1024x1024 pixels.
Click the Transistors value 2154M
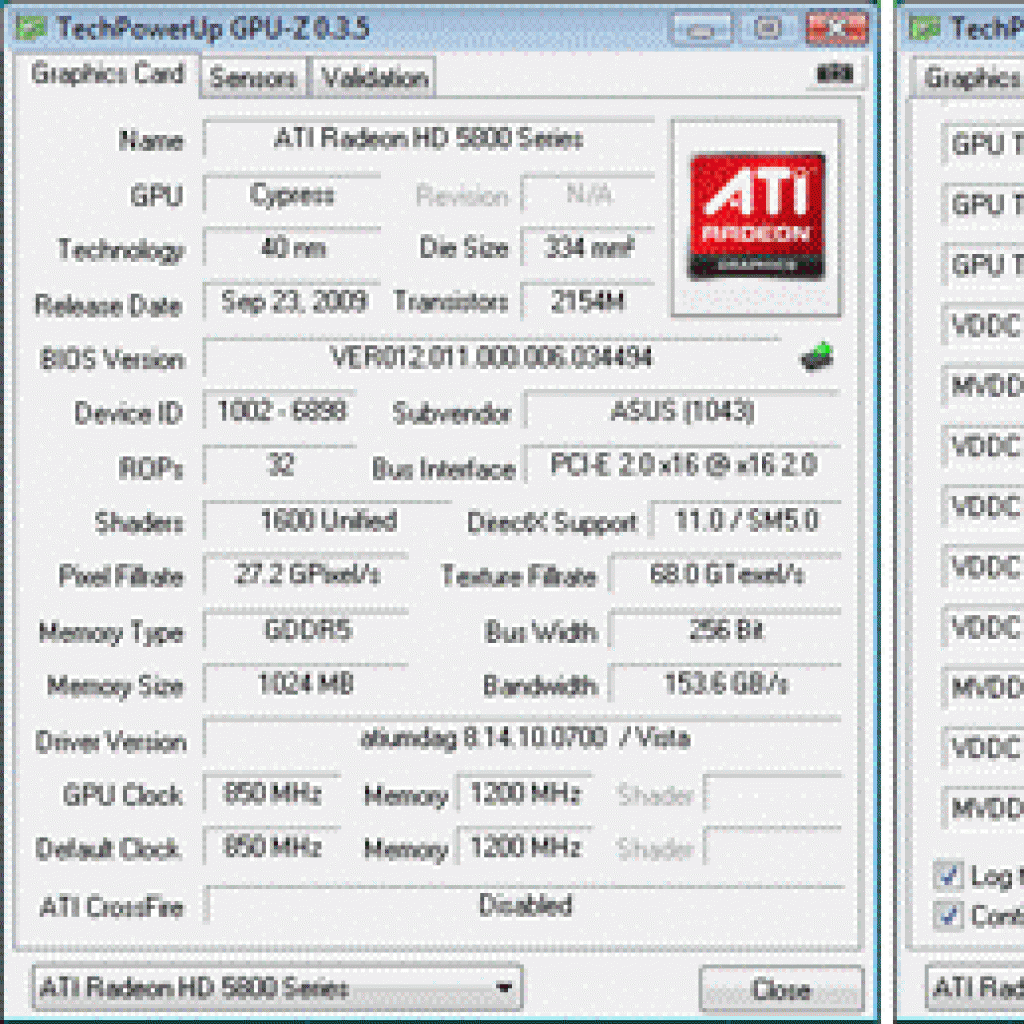(x=588, y=301)
